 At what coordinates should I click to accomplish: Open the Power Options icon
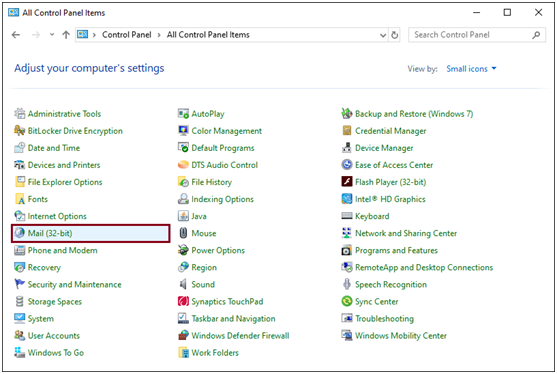[x=183, y=250]
